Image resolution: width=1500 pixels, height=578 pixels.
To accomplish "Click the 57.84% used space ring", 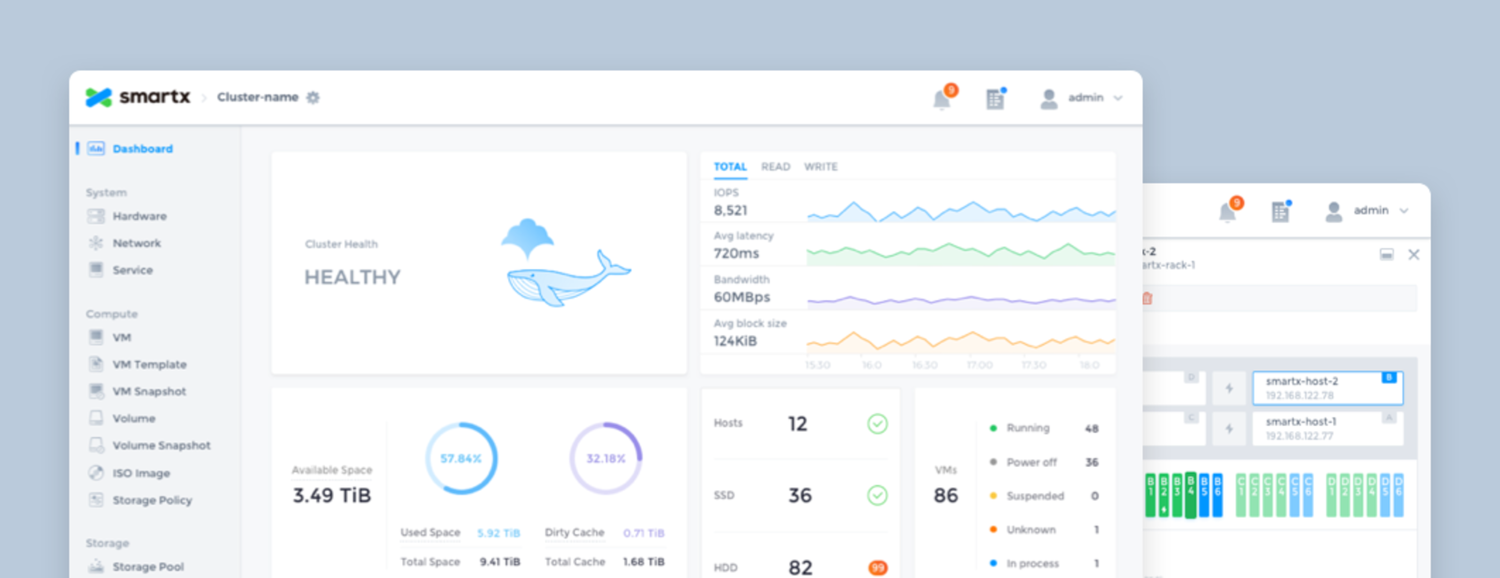I will point(461,459).
